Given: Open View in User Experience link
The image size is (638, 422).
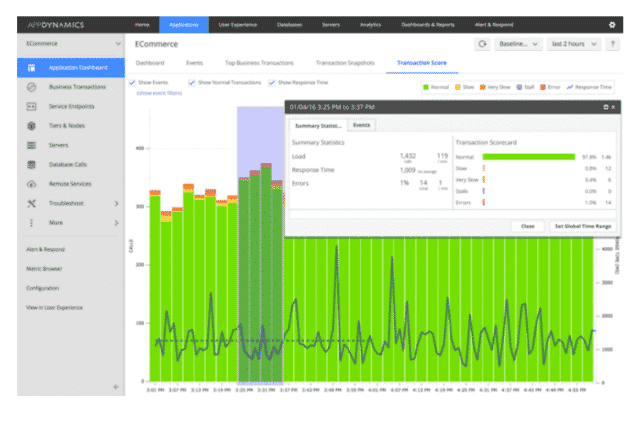Looking at the screenshot, I should pyautogui.click(x=54, y=308).
